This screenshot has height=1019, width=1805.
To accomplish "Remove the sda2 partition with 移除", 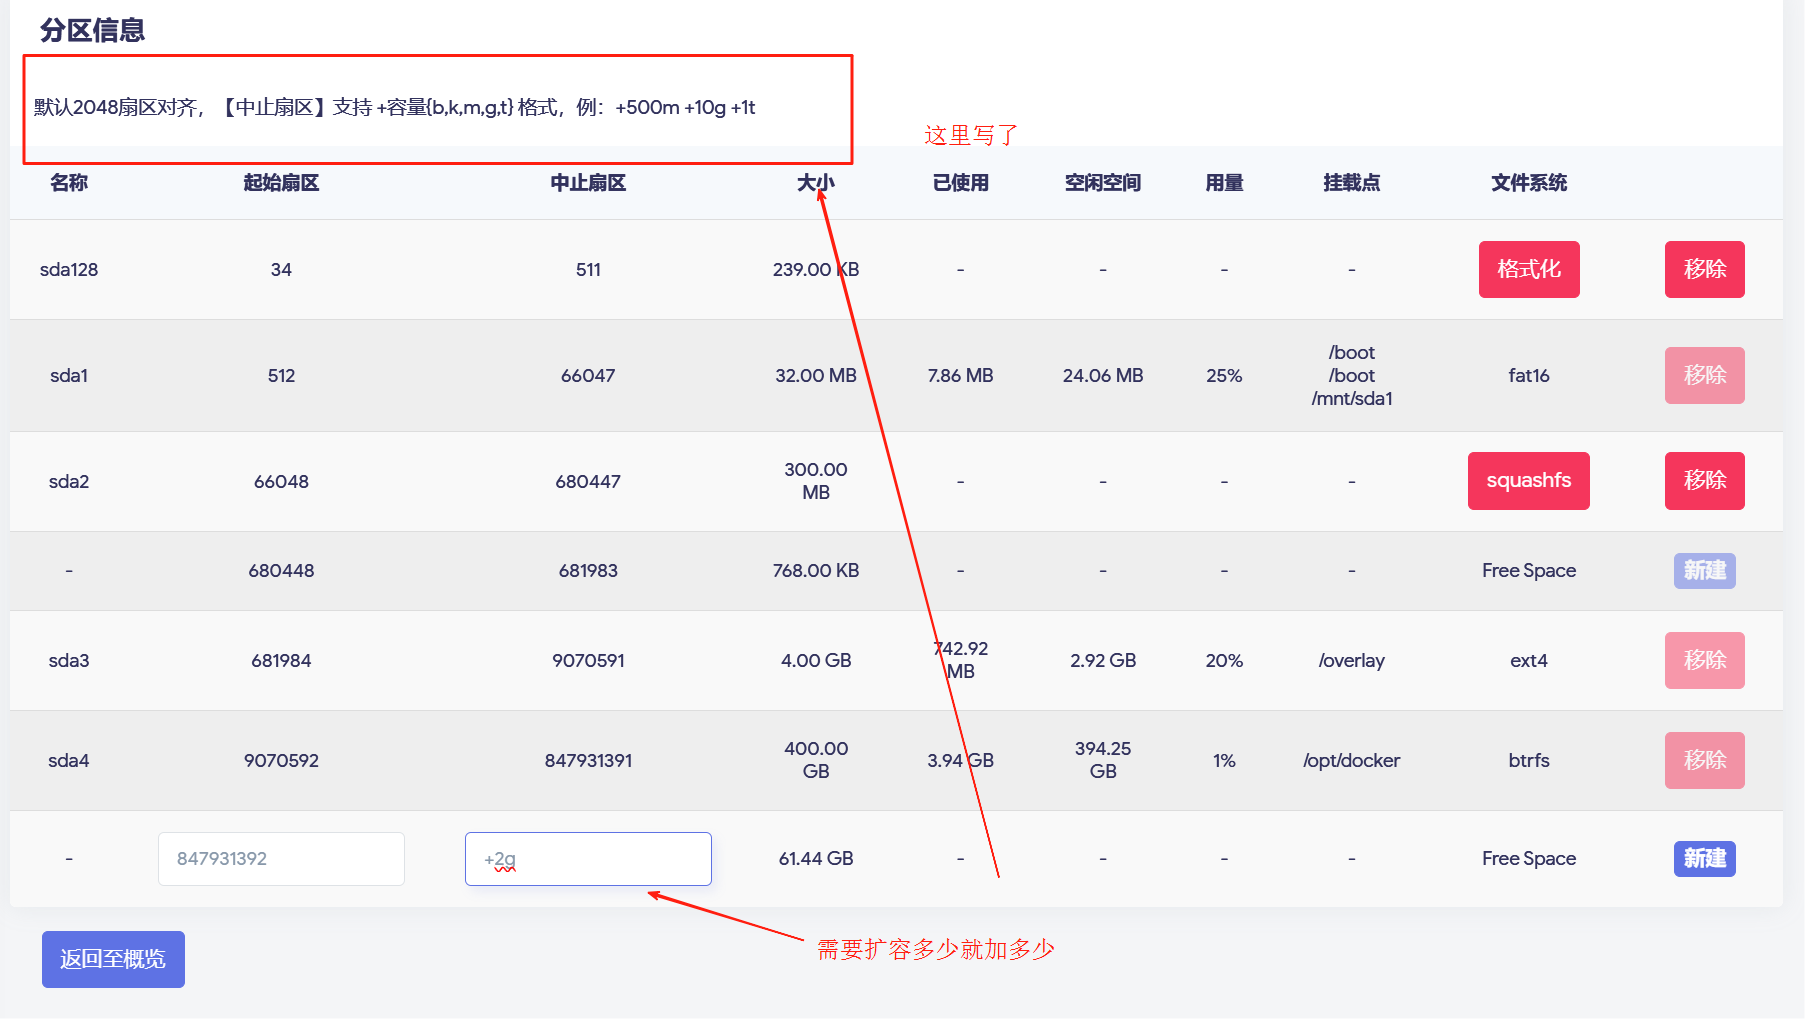I will [1704, 481].
